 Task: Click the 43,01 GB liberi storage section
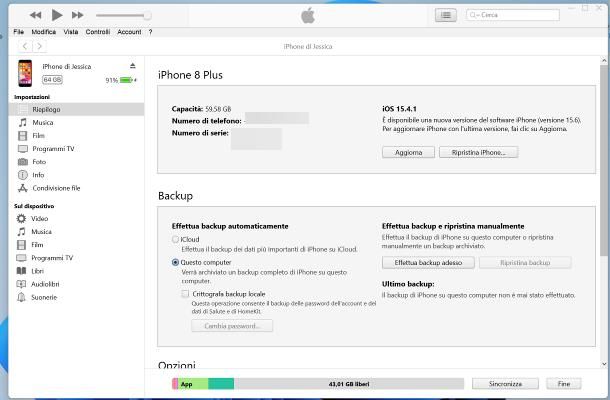click(x=349, y=384)
